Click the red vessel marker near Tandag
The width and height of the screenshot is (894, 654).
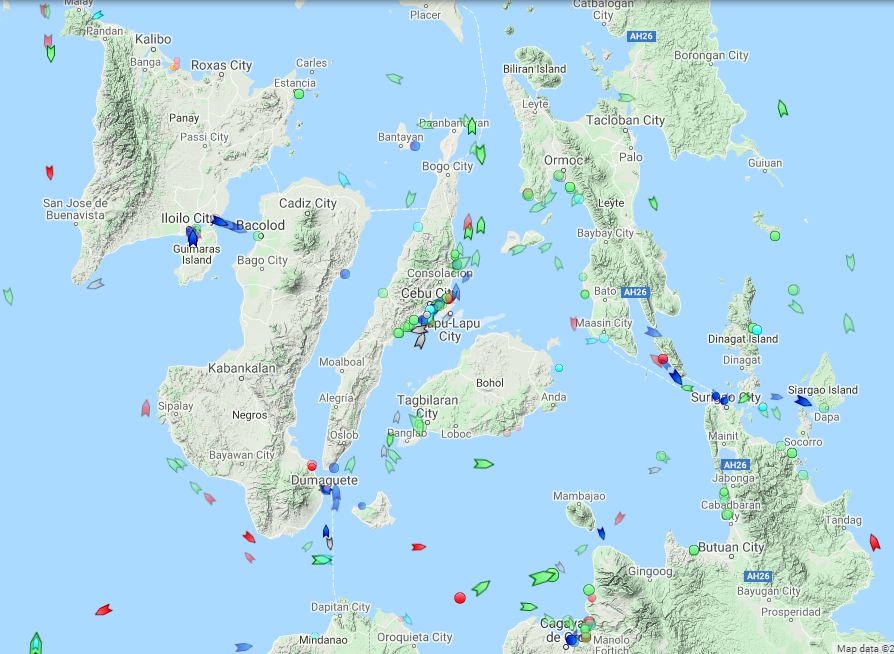click(874, 542)
